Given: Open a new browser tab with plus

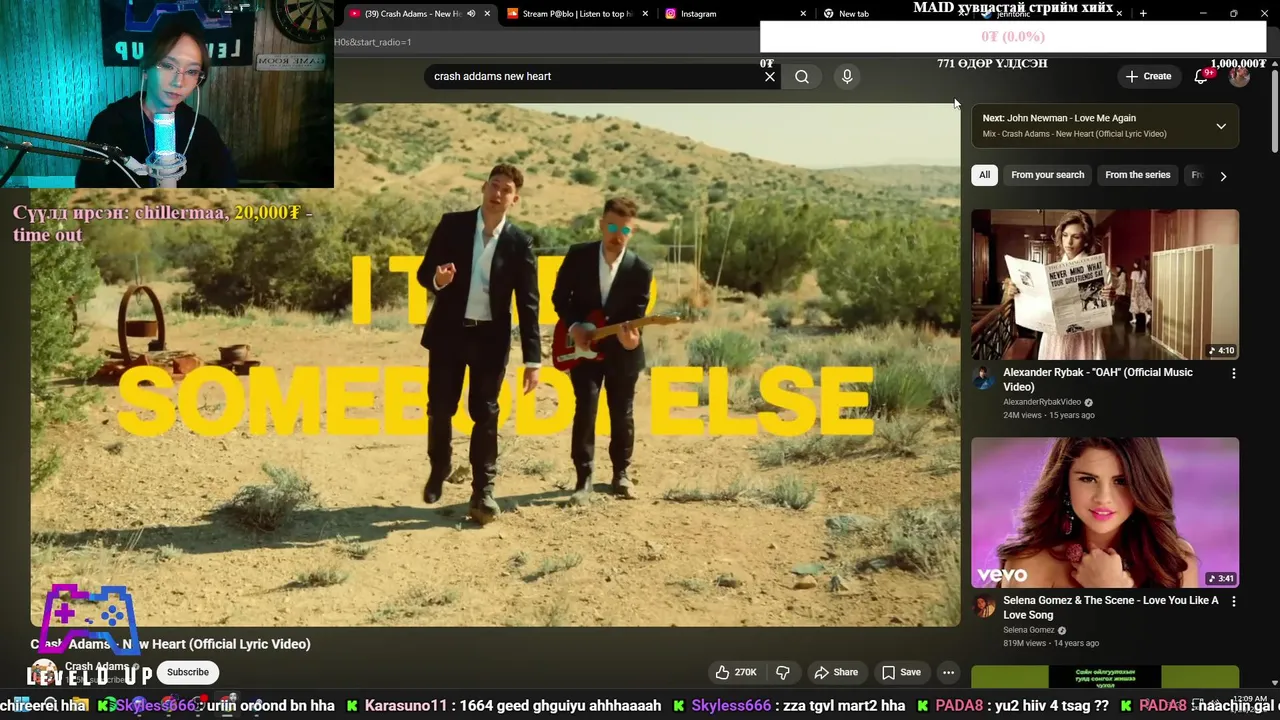Looking at the screenshot, I should pos(1143,14).
